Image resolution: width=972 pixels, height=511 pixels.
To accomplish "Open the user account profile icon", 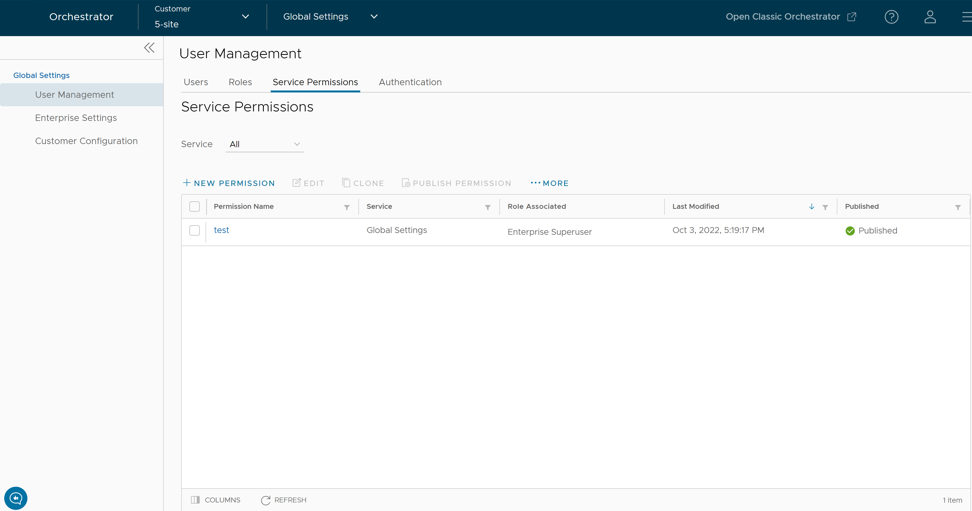I will 930,17.
